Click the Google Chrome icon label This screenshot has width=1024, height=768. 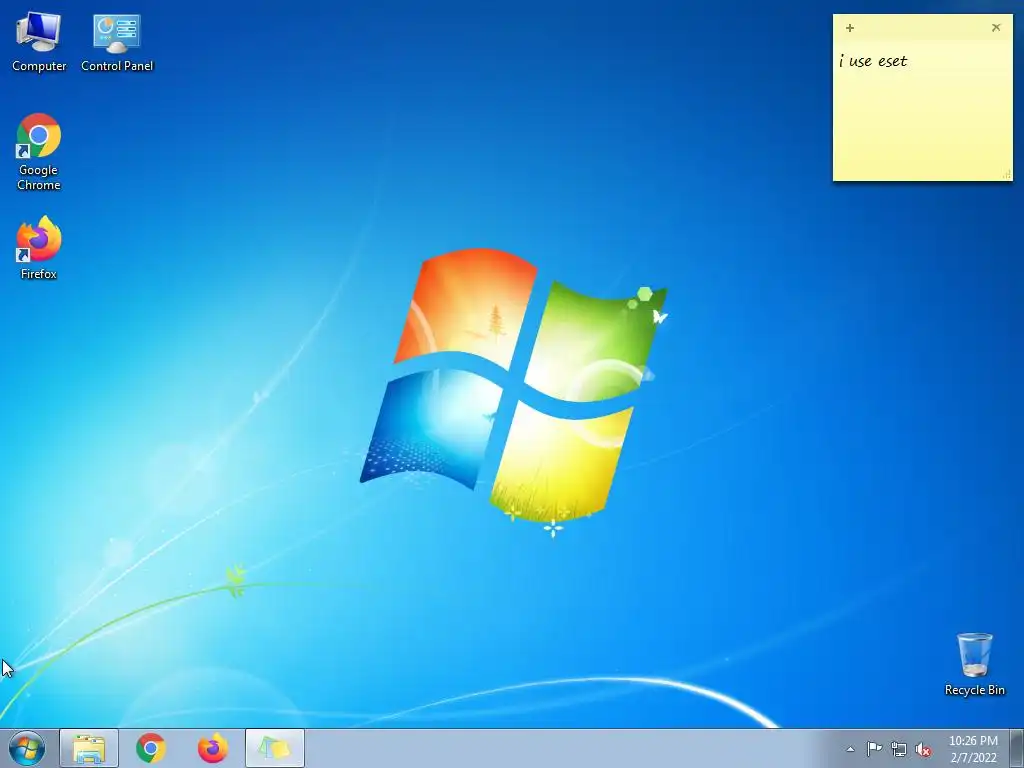(x=39, y=177)
